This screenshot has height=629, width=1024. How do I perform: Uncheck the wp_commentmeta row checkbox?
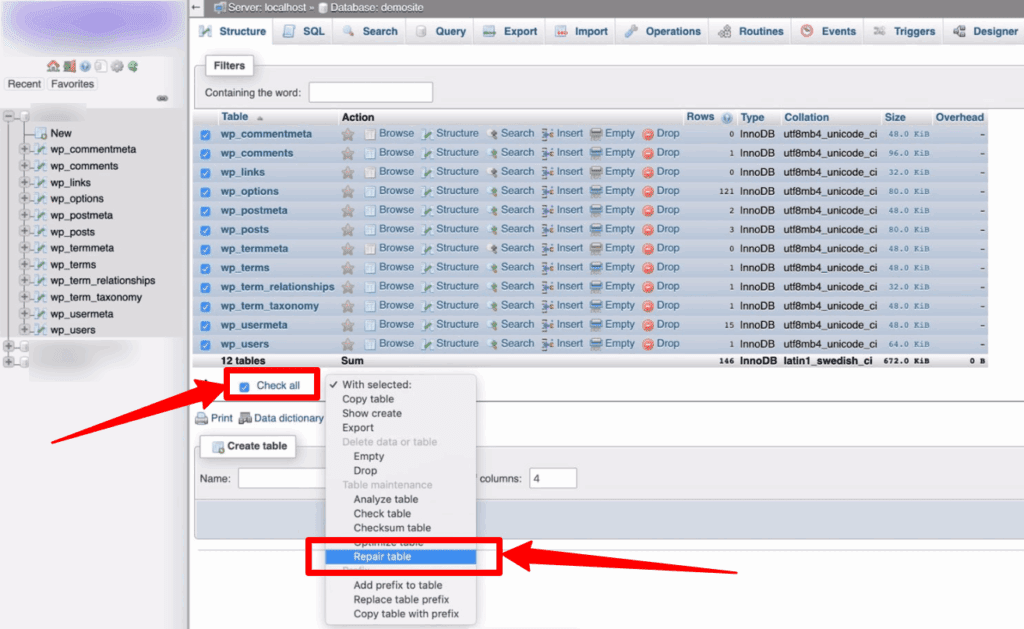pyautogui.click(x=206, y=135)
